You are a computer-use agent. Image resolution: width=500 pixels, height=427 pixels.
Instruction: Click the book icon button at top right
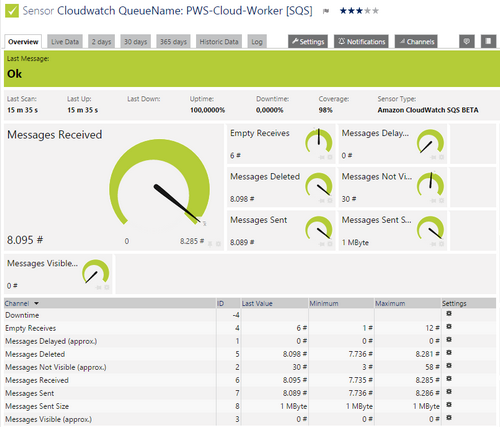tap(488, 41)
